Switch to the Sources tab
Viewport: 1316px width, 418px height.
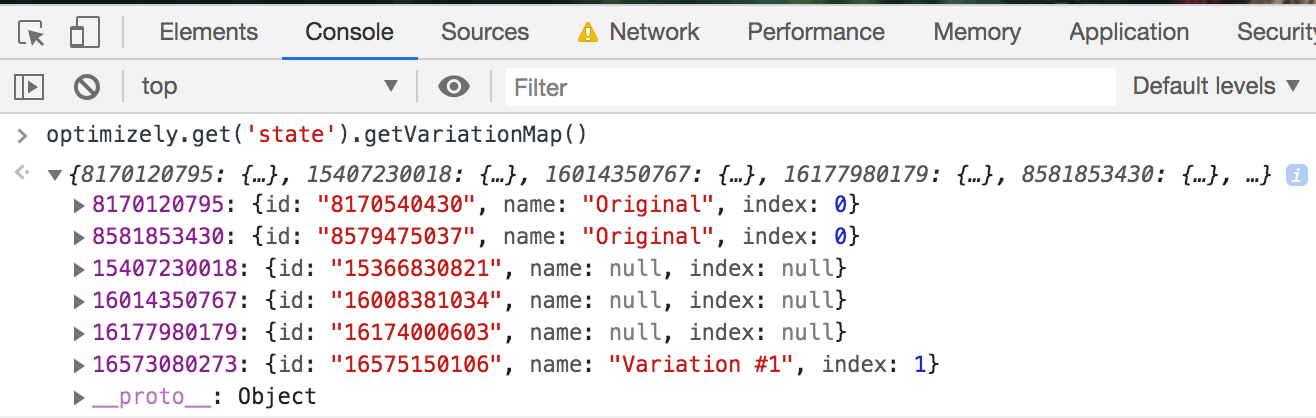484,32
